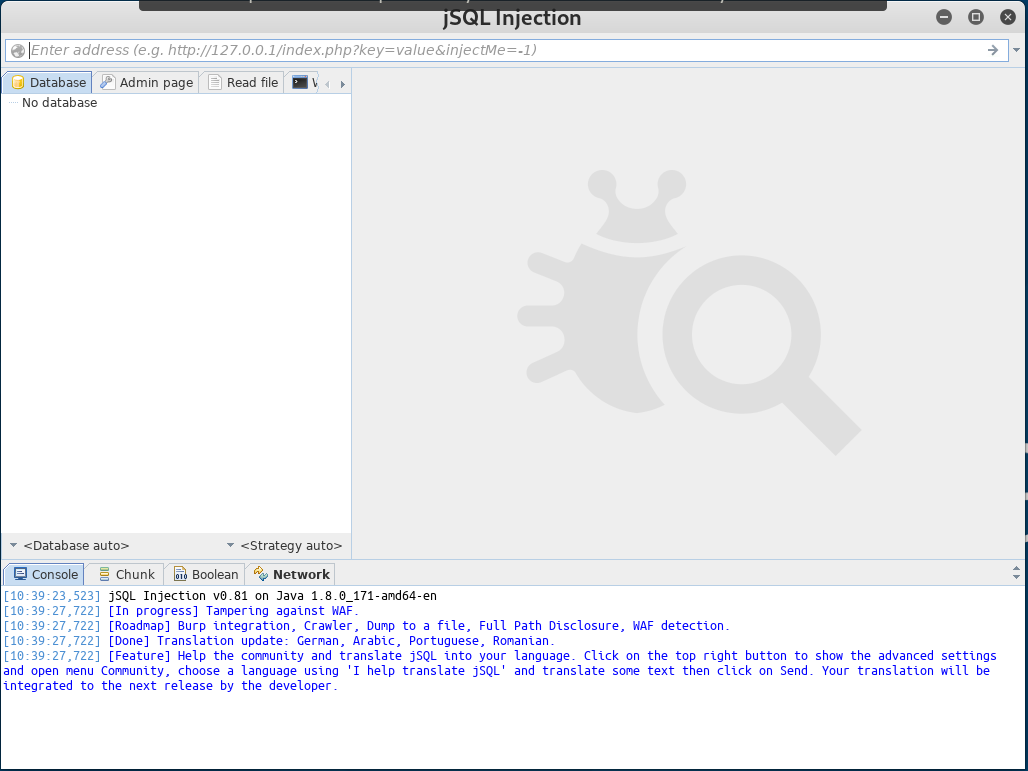Click the arrow to start injection
The width and height of the screenshot is (1028, 771).
[993, 50]
